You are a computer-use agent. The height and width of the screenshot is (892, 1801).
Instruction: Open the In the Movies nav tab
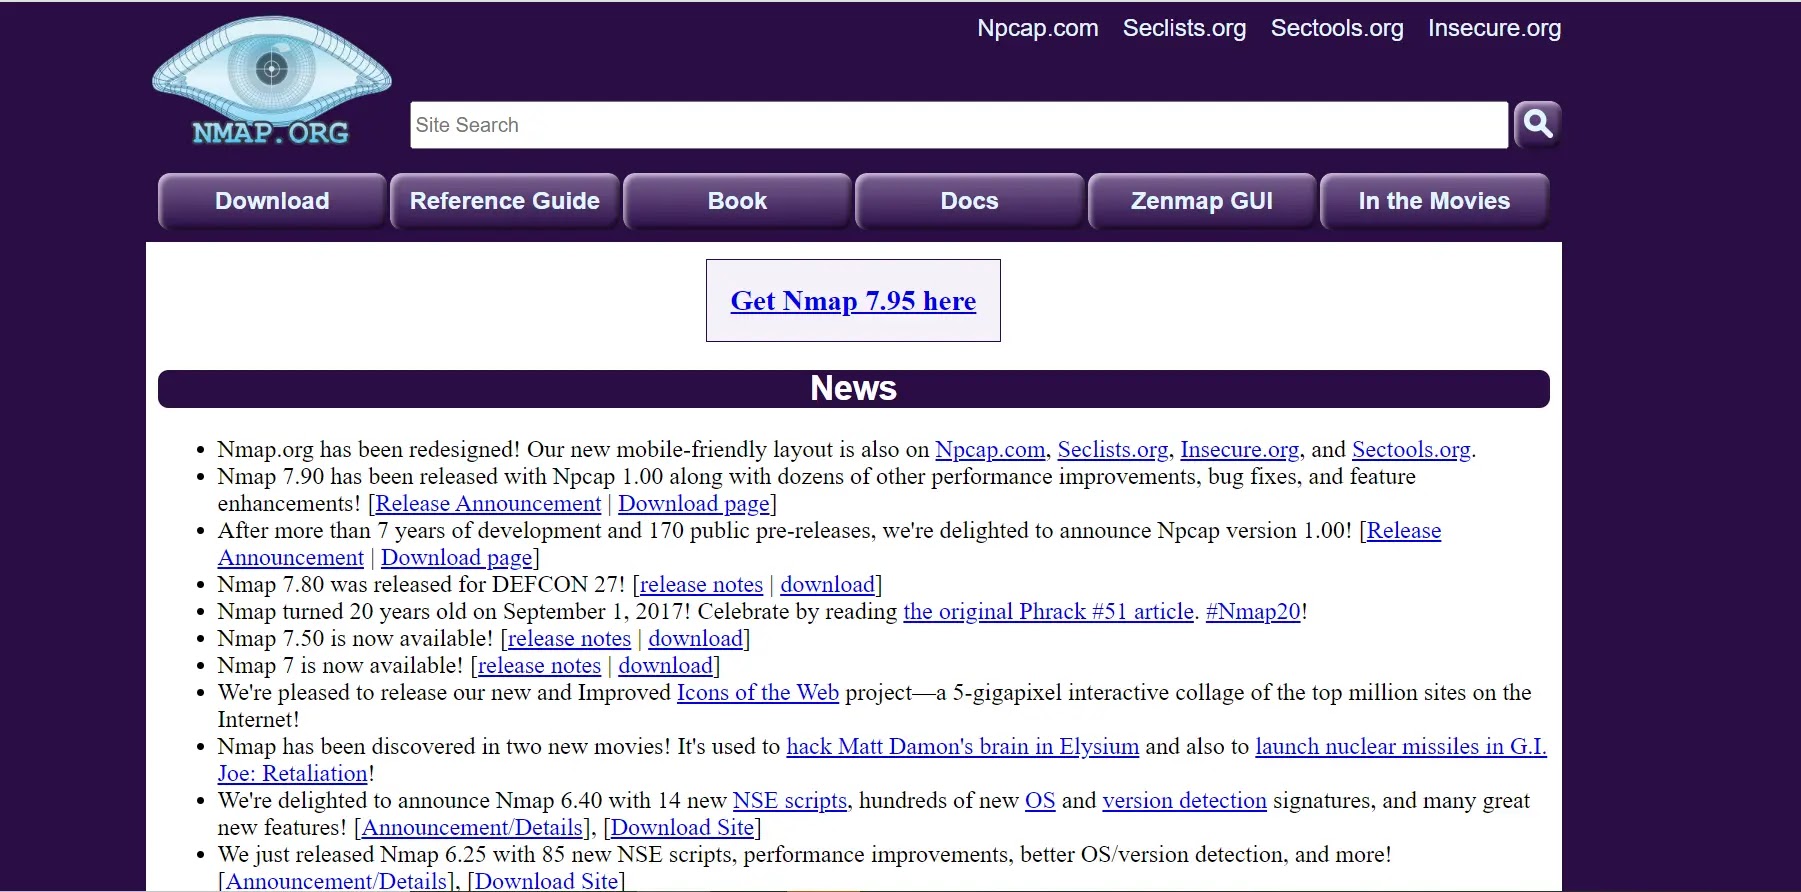click(x=1434, y=201)
